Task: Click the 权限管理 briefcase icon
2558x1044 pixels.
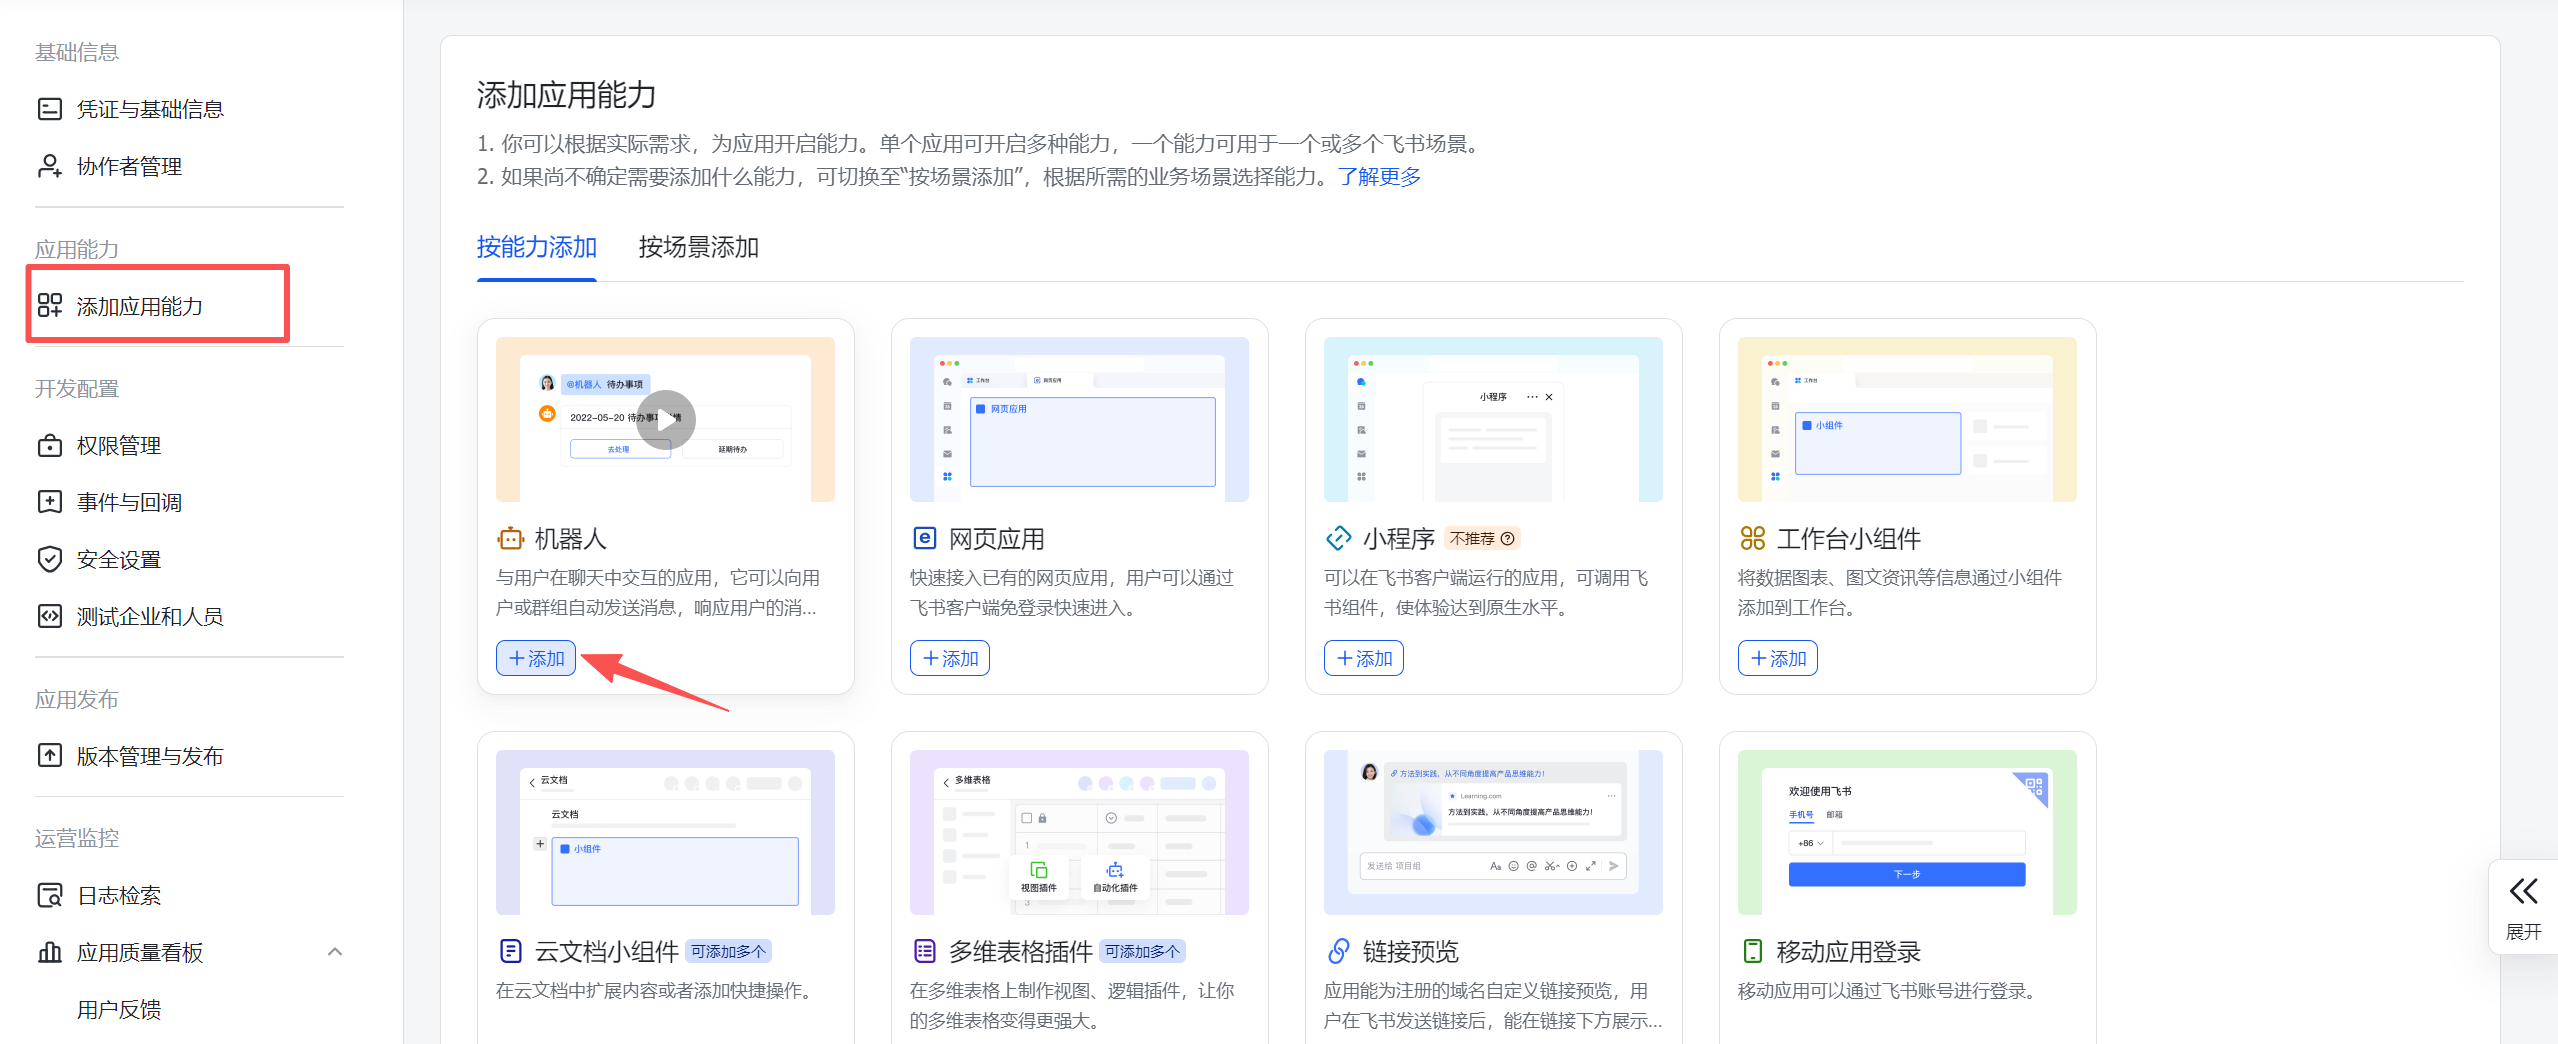Action: click(49, 446)
